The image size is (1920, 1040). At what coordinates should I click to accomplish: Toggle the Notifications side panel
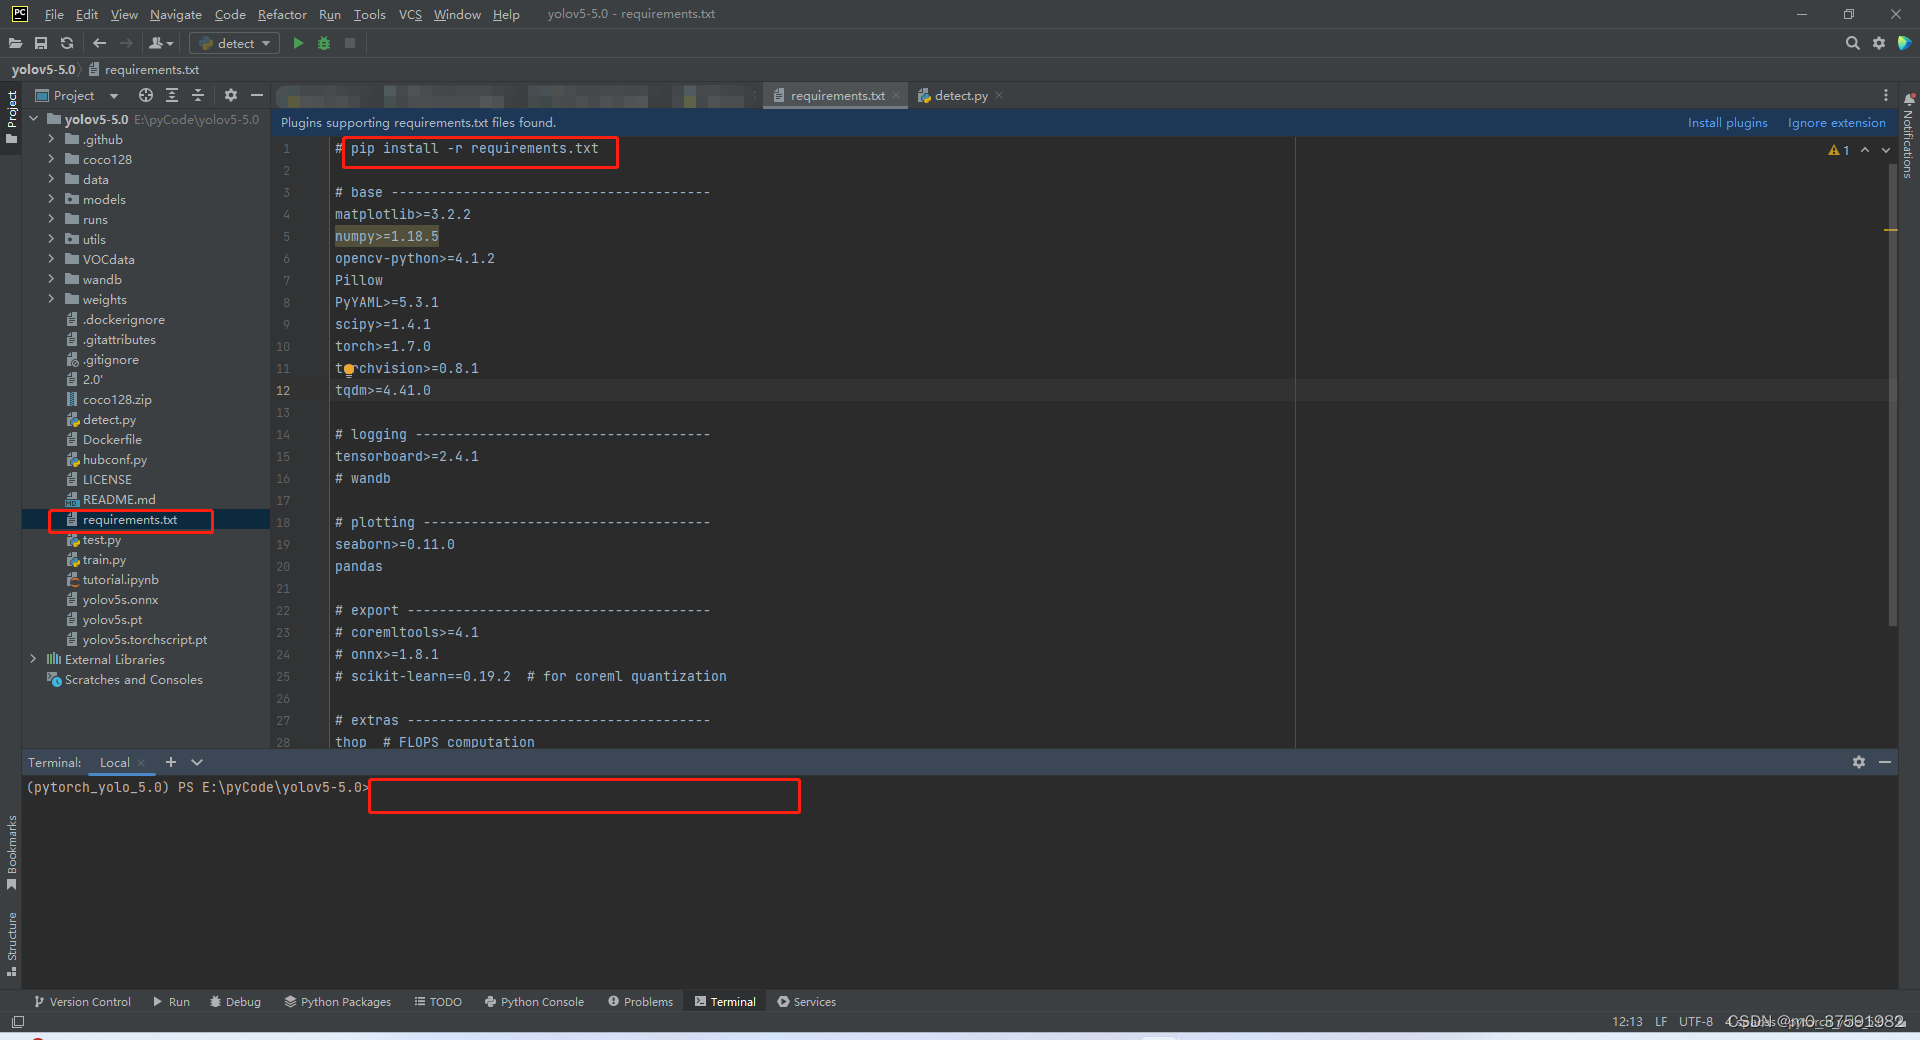(x=1908, y=136)
